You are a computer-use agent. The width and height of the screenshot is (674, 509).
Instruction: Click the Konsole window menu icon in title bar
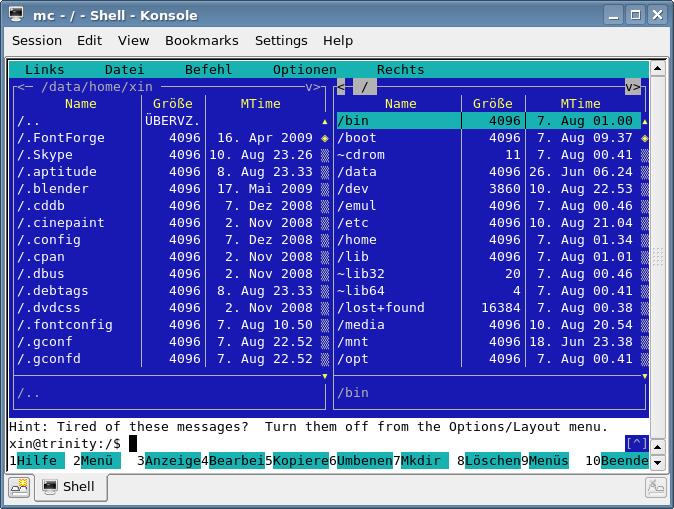pos(17,15)
